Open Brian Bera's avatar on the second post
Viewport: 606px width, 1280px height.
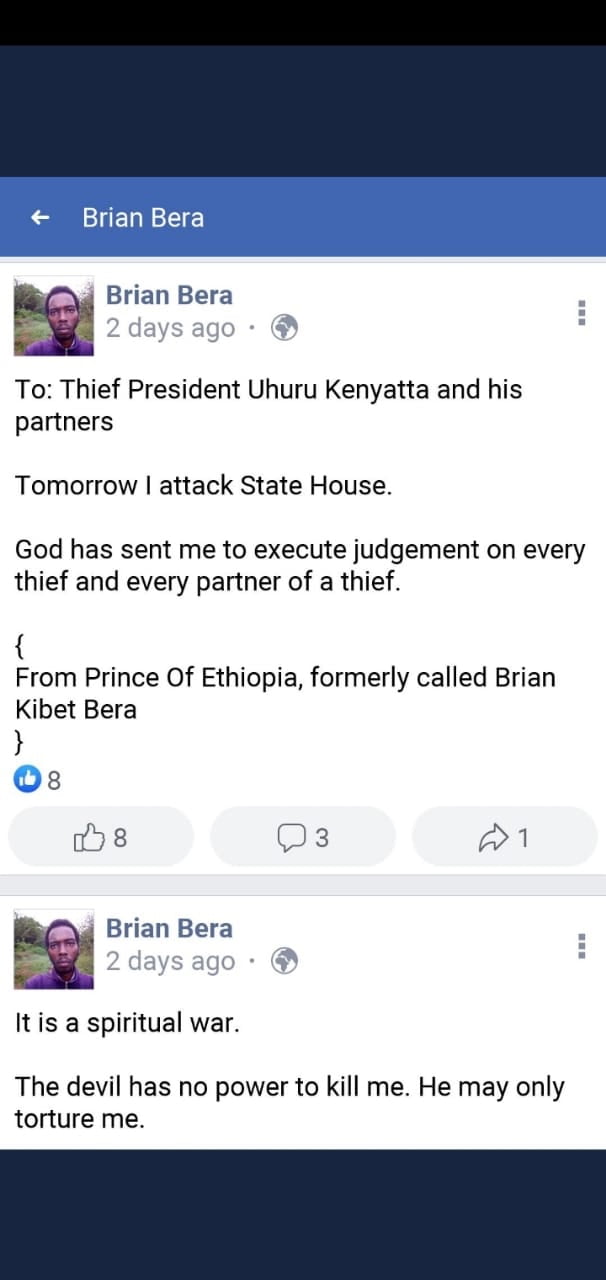[x=54, y=949]
